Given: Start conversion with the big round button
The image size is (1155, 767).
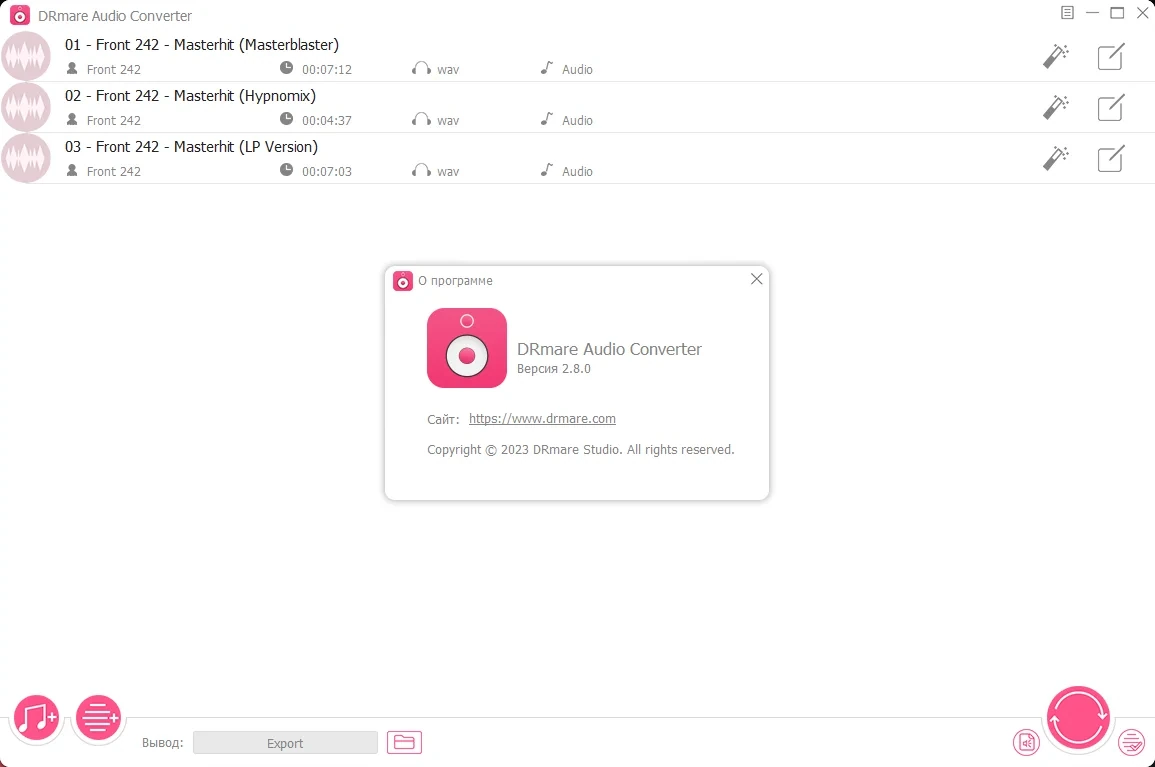Looking at the screenshot, I should tap(1078, 718).
